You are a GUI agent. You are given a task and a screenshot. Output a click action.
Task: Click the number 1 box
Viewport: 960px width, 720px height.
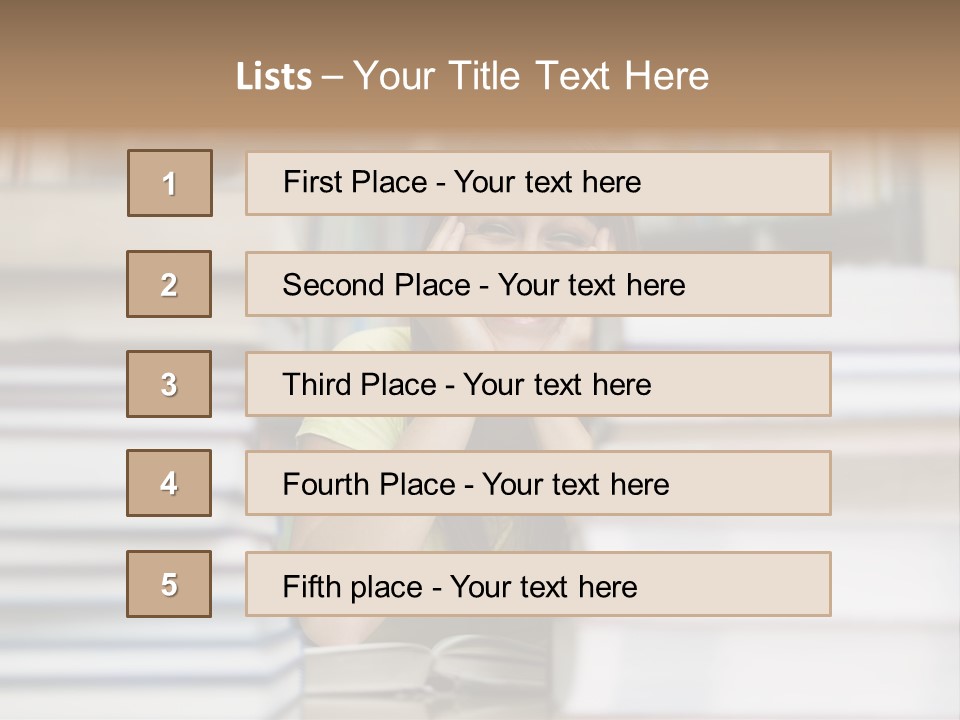point(170,183)
